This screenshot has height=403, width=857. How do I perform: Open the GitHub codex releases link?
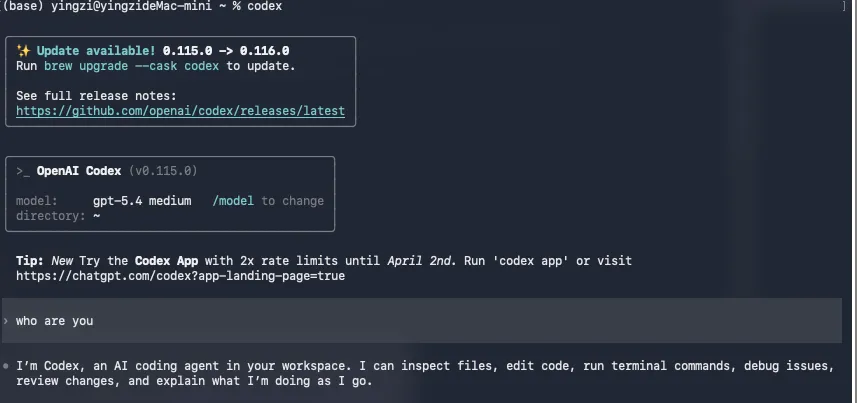pyautogui.click(x=180, y=111)
